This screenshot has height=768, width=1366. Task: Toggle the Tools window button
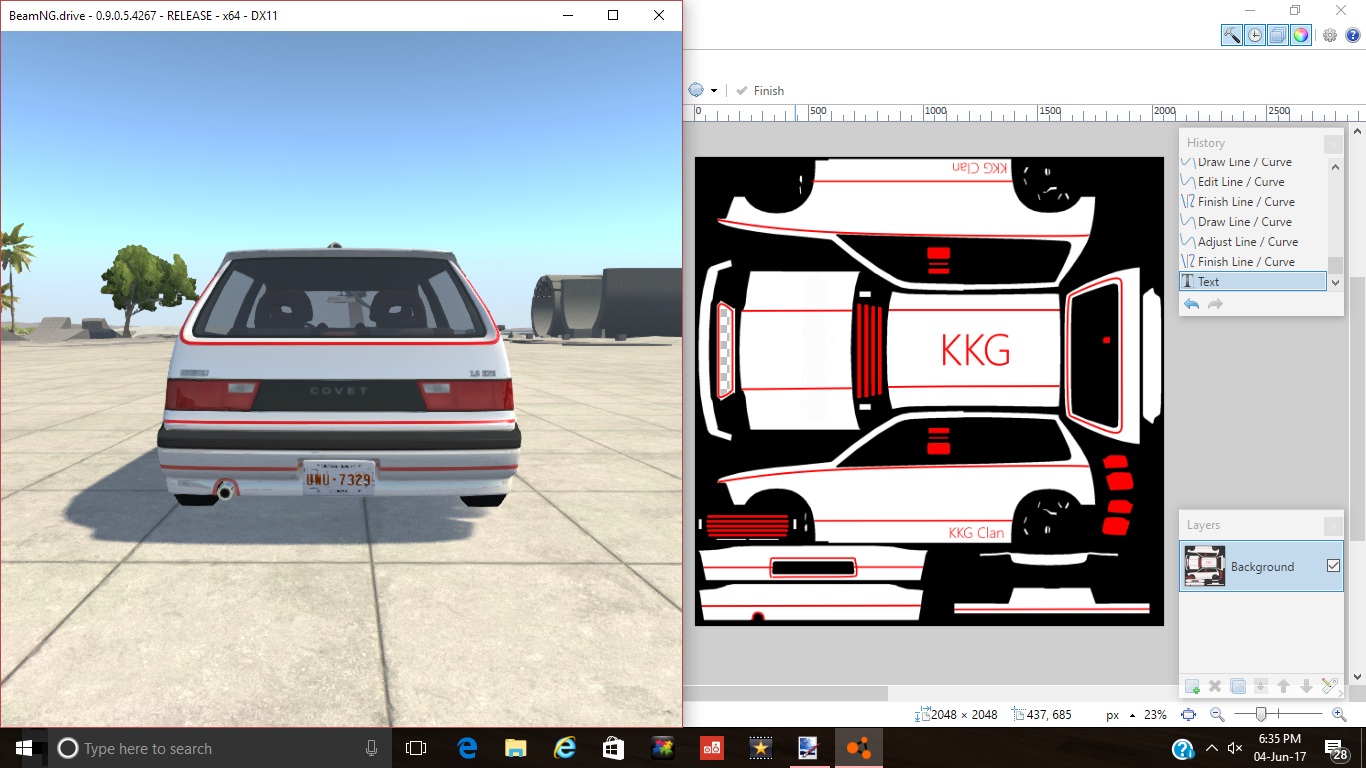point(1231,35)
